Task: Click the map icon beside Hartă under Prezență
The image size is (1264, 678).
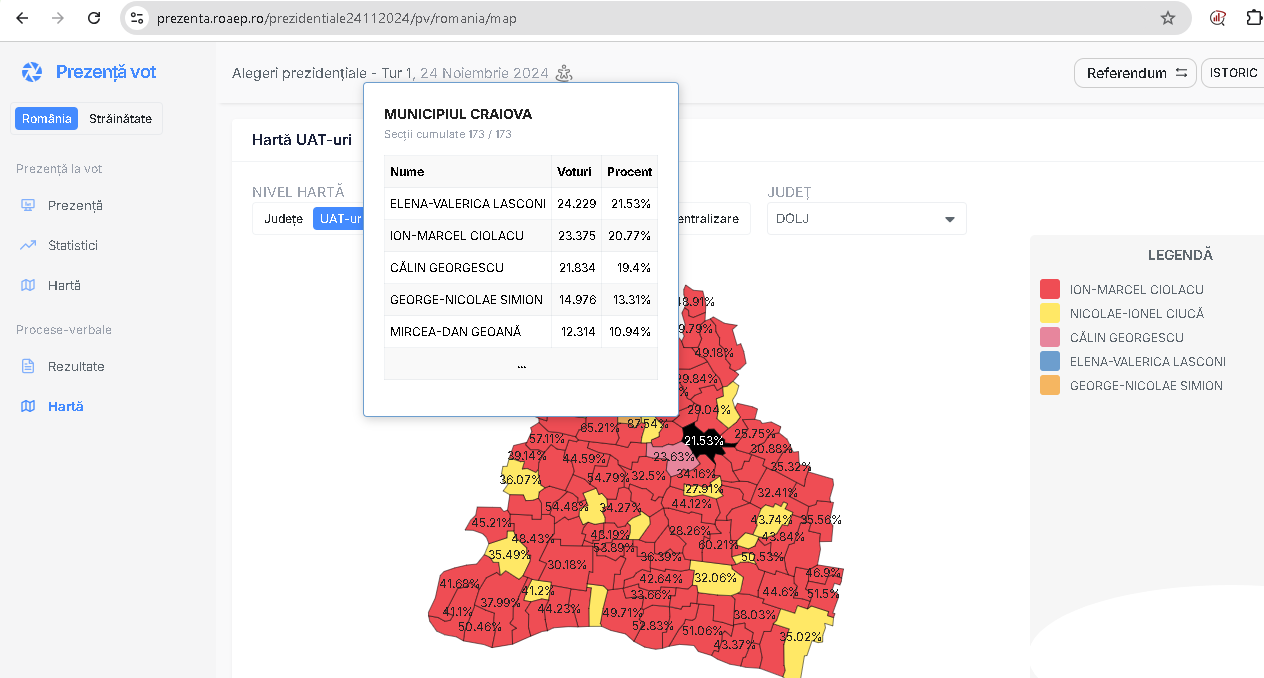Action: (x=29, y=285)
